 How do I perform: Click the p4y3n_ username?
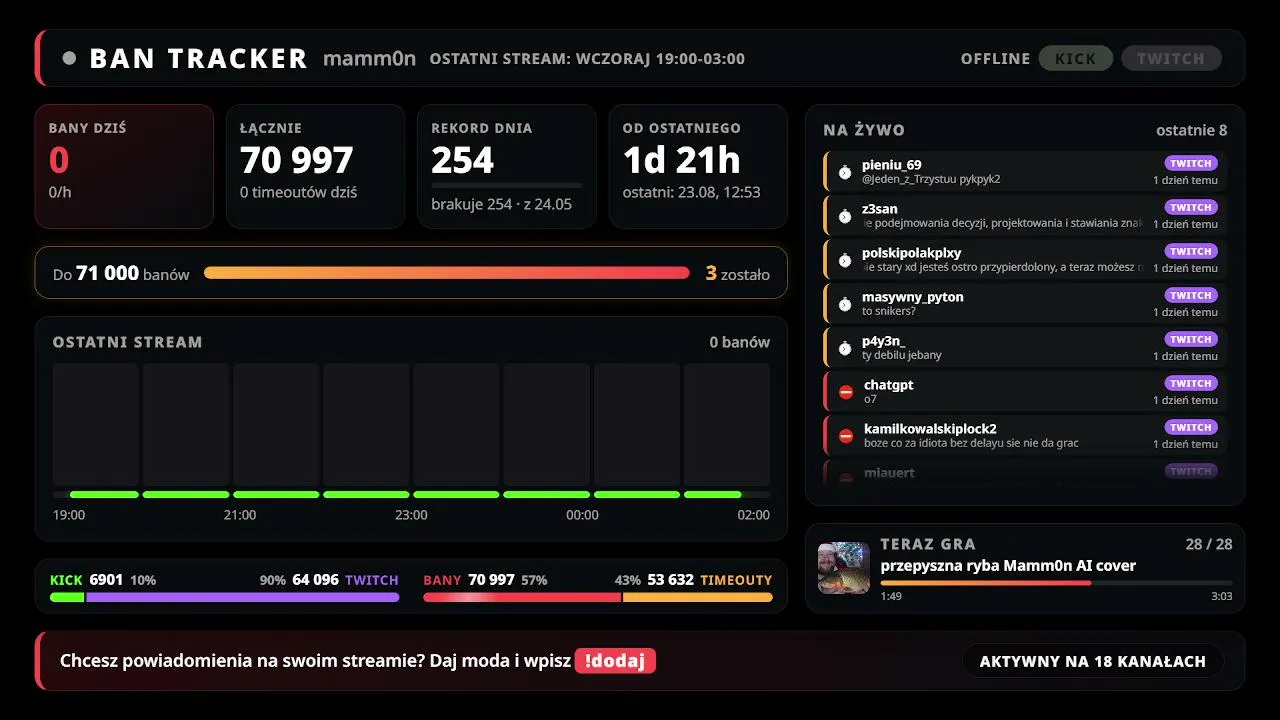click(x=884, y=341)
